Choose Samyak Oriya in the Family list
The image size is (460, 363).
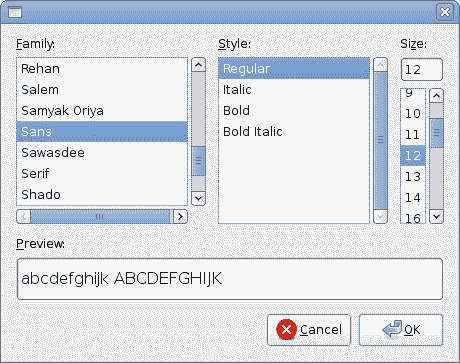point(102,111)
